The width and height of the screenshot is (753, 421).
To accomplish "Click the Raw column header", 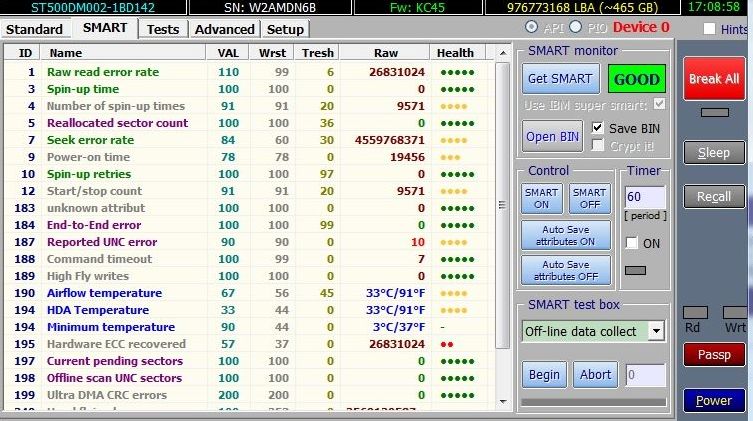I will [386, 53].
